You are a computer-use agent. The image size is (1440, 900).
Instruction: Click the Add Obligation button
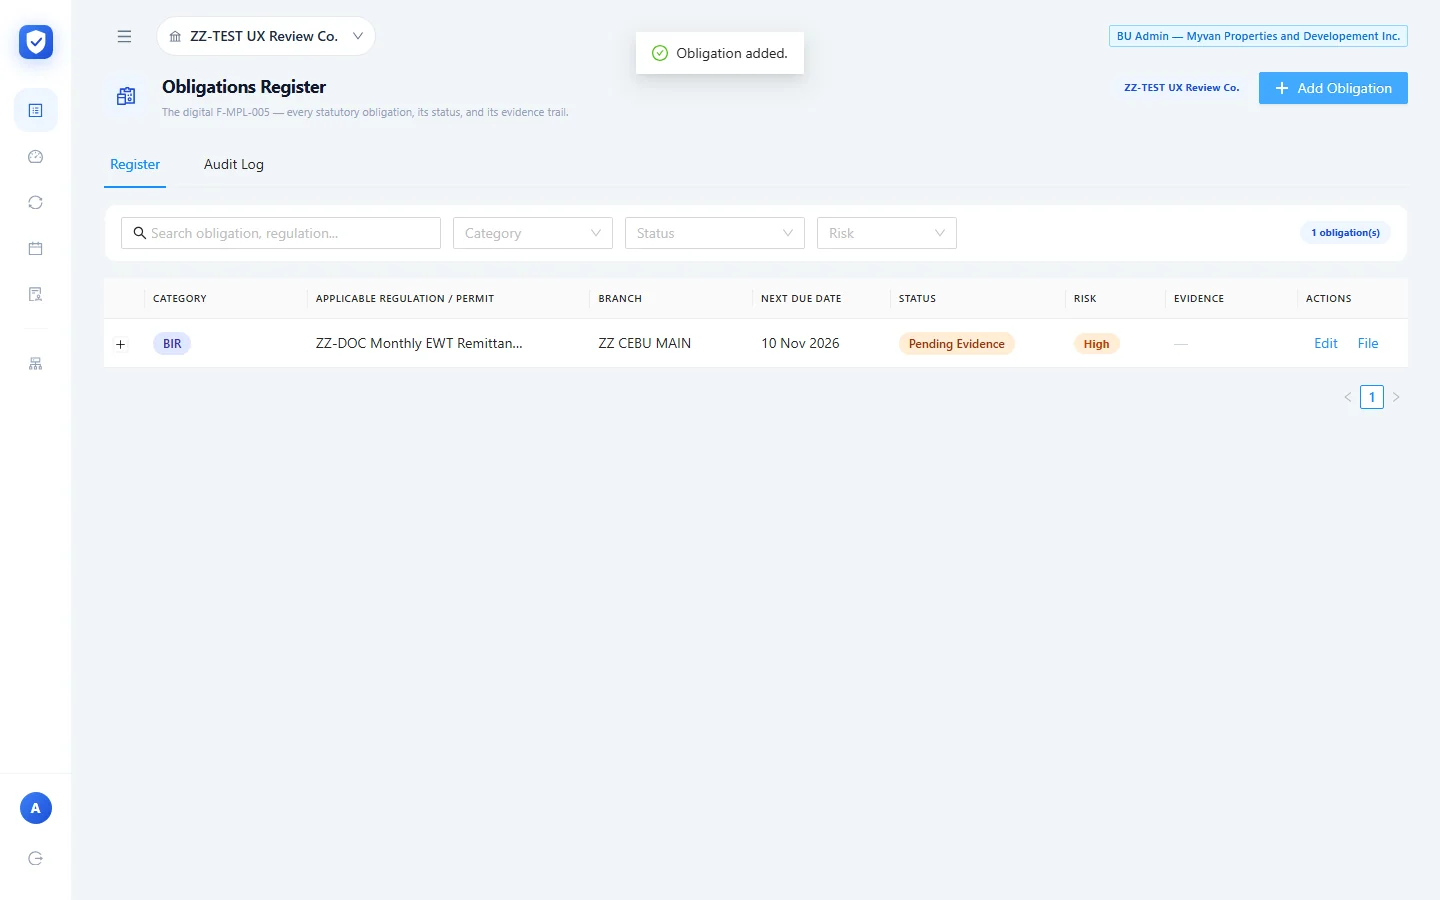click(1333, 88)
